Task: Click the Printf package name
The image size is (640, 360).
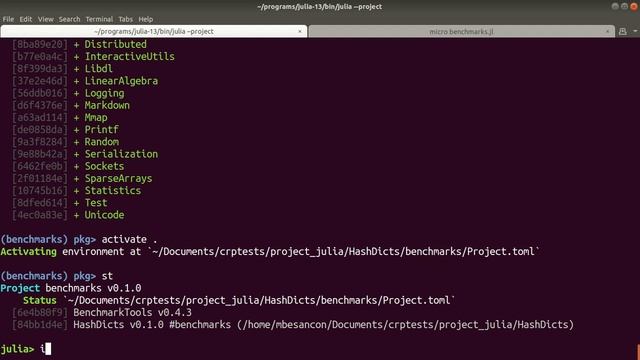Action: (x=101, y=129)
